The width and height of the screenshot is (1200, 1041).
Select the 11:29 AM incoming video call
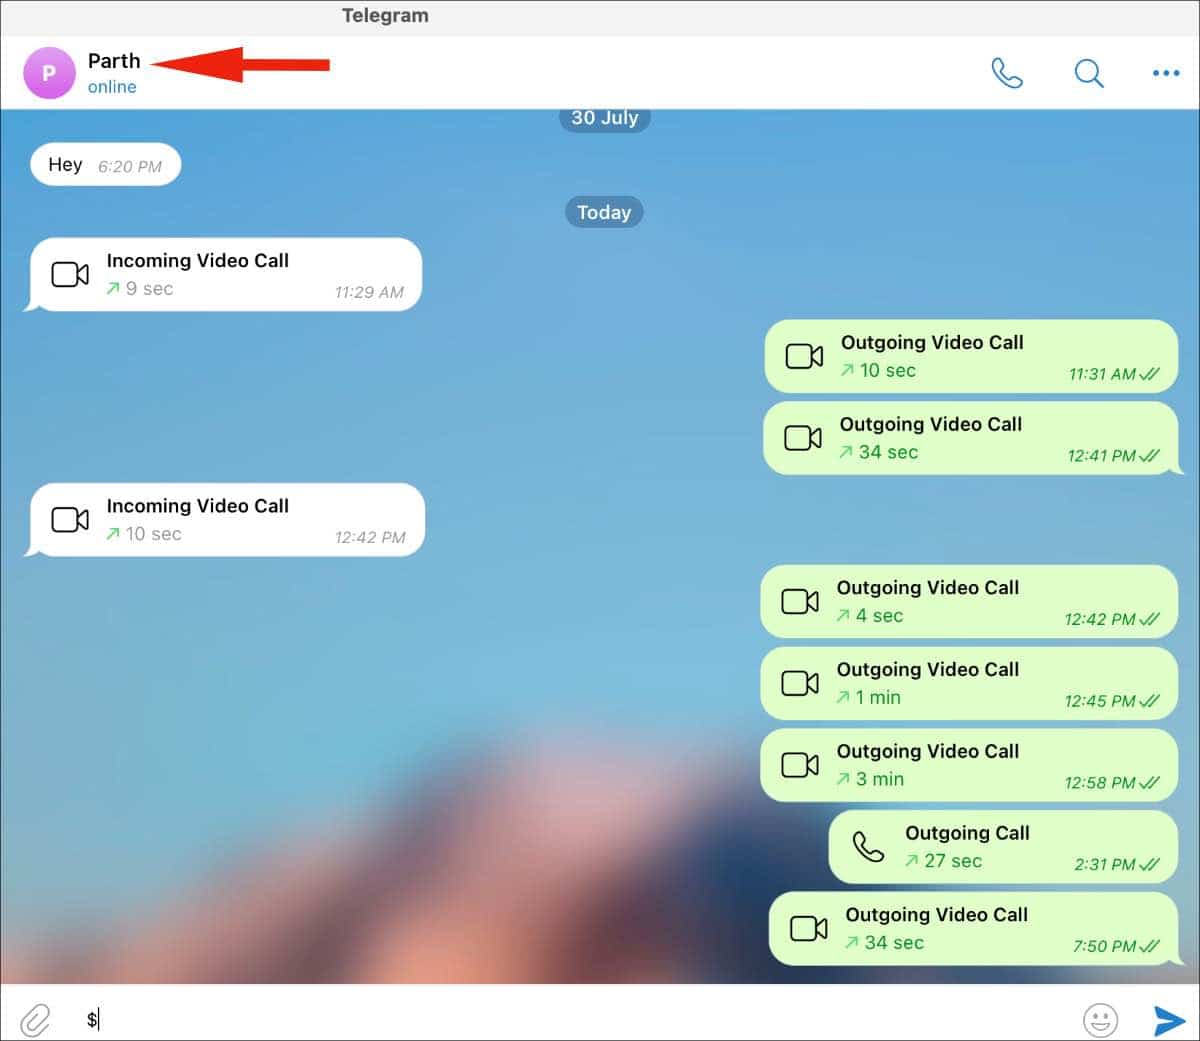[226, 274]
